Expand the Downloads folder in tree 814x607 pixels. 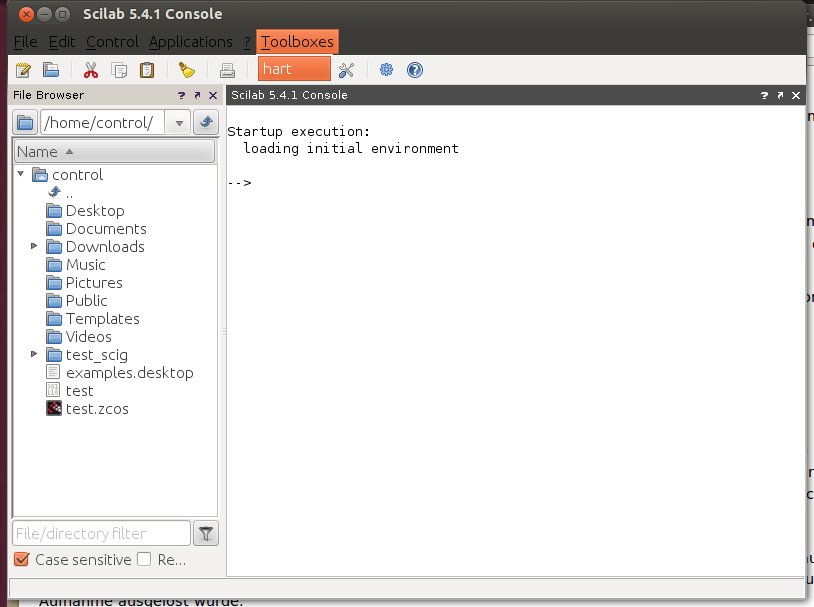point(34,246)
